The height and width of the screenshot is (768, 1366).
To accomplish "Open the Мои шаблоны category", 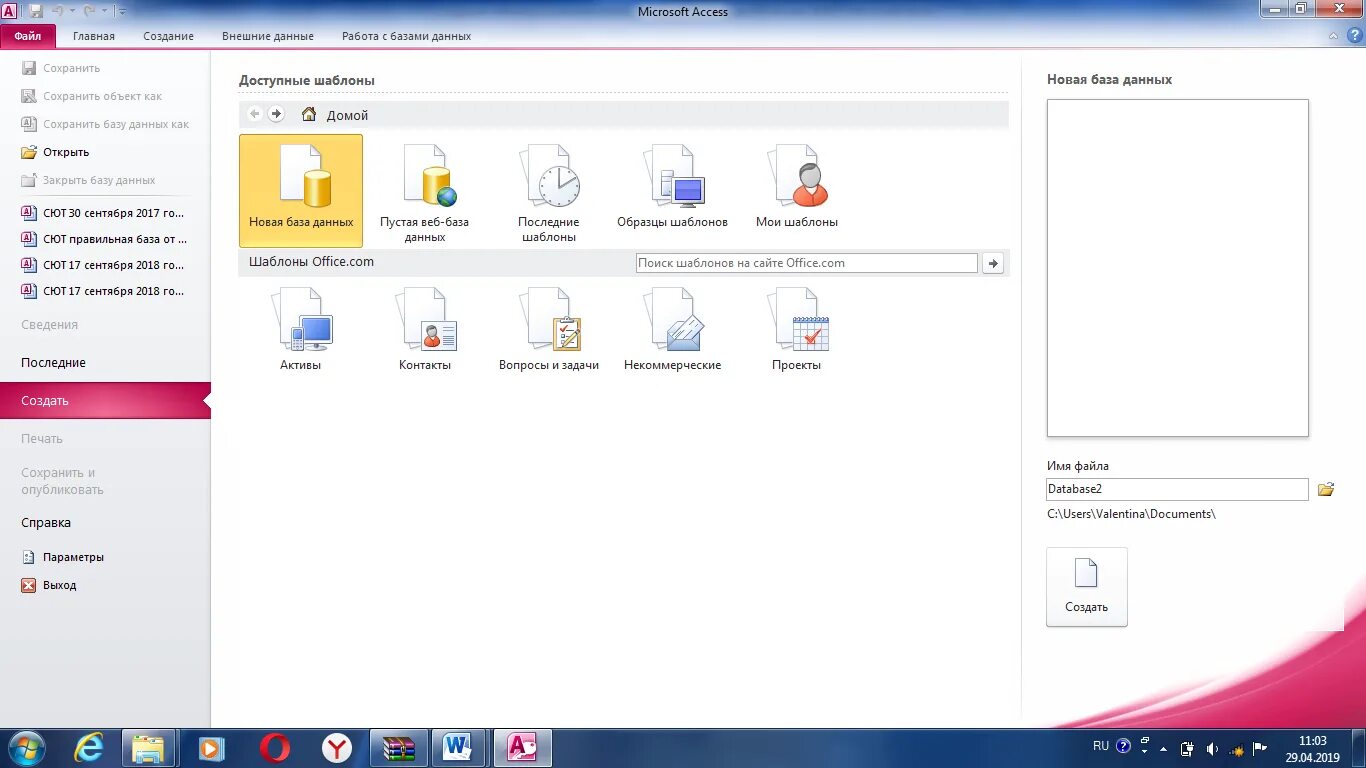I will coord(797,186).
